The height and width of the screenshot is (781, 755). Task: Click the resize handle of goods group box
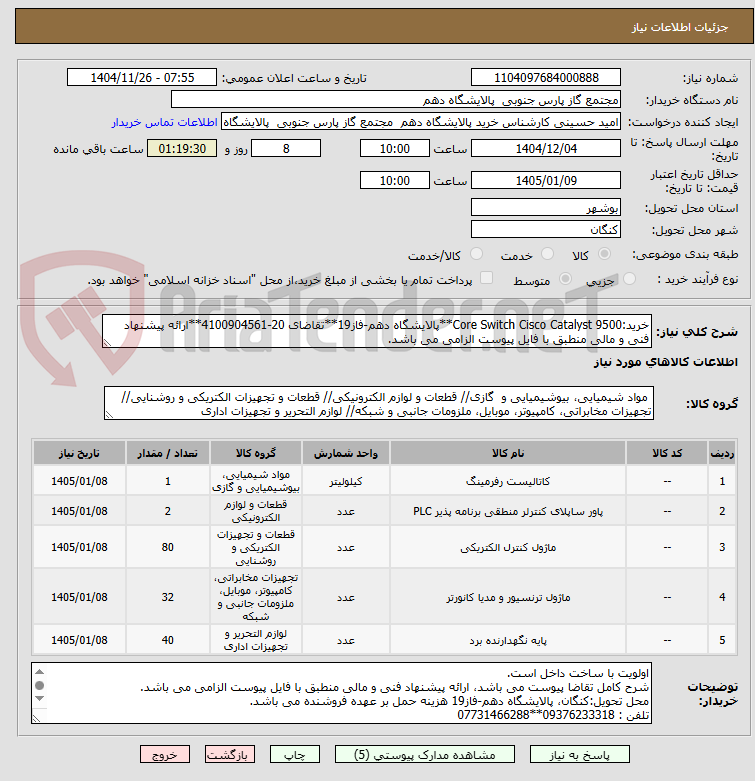coord(110,415)
